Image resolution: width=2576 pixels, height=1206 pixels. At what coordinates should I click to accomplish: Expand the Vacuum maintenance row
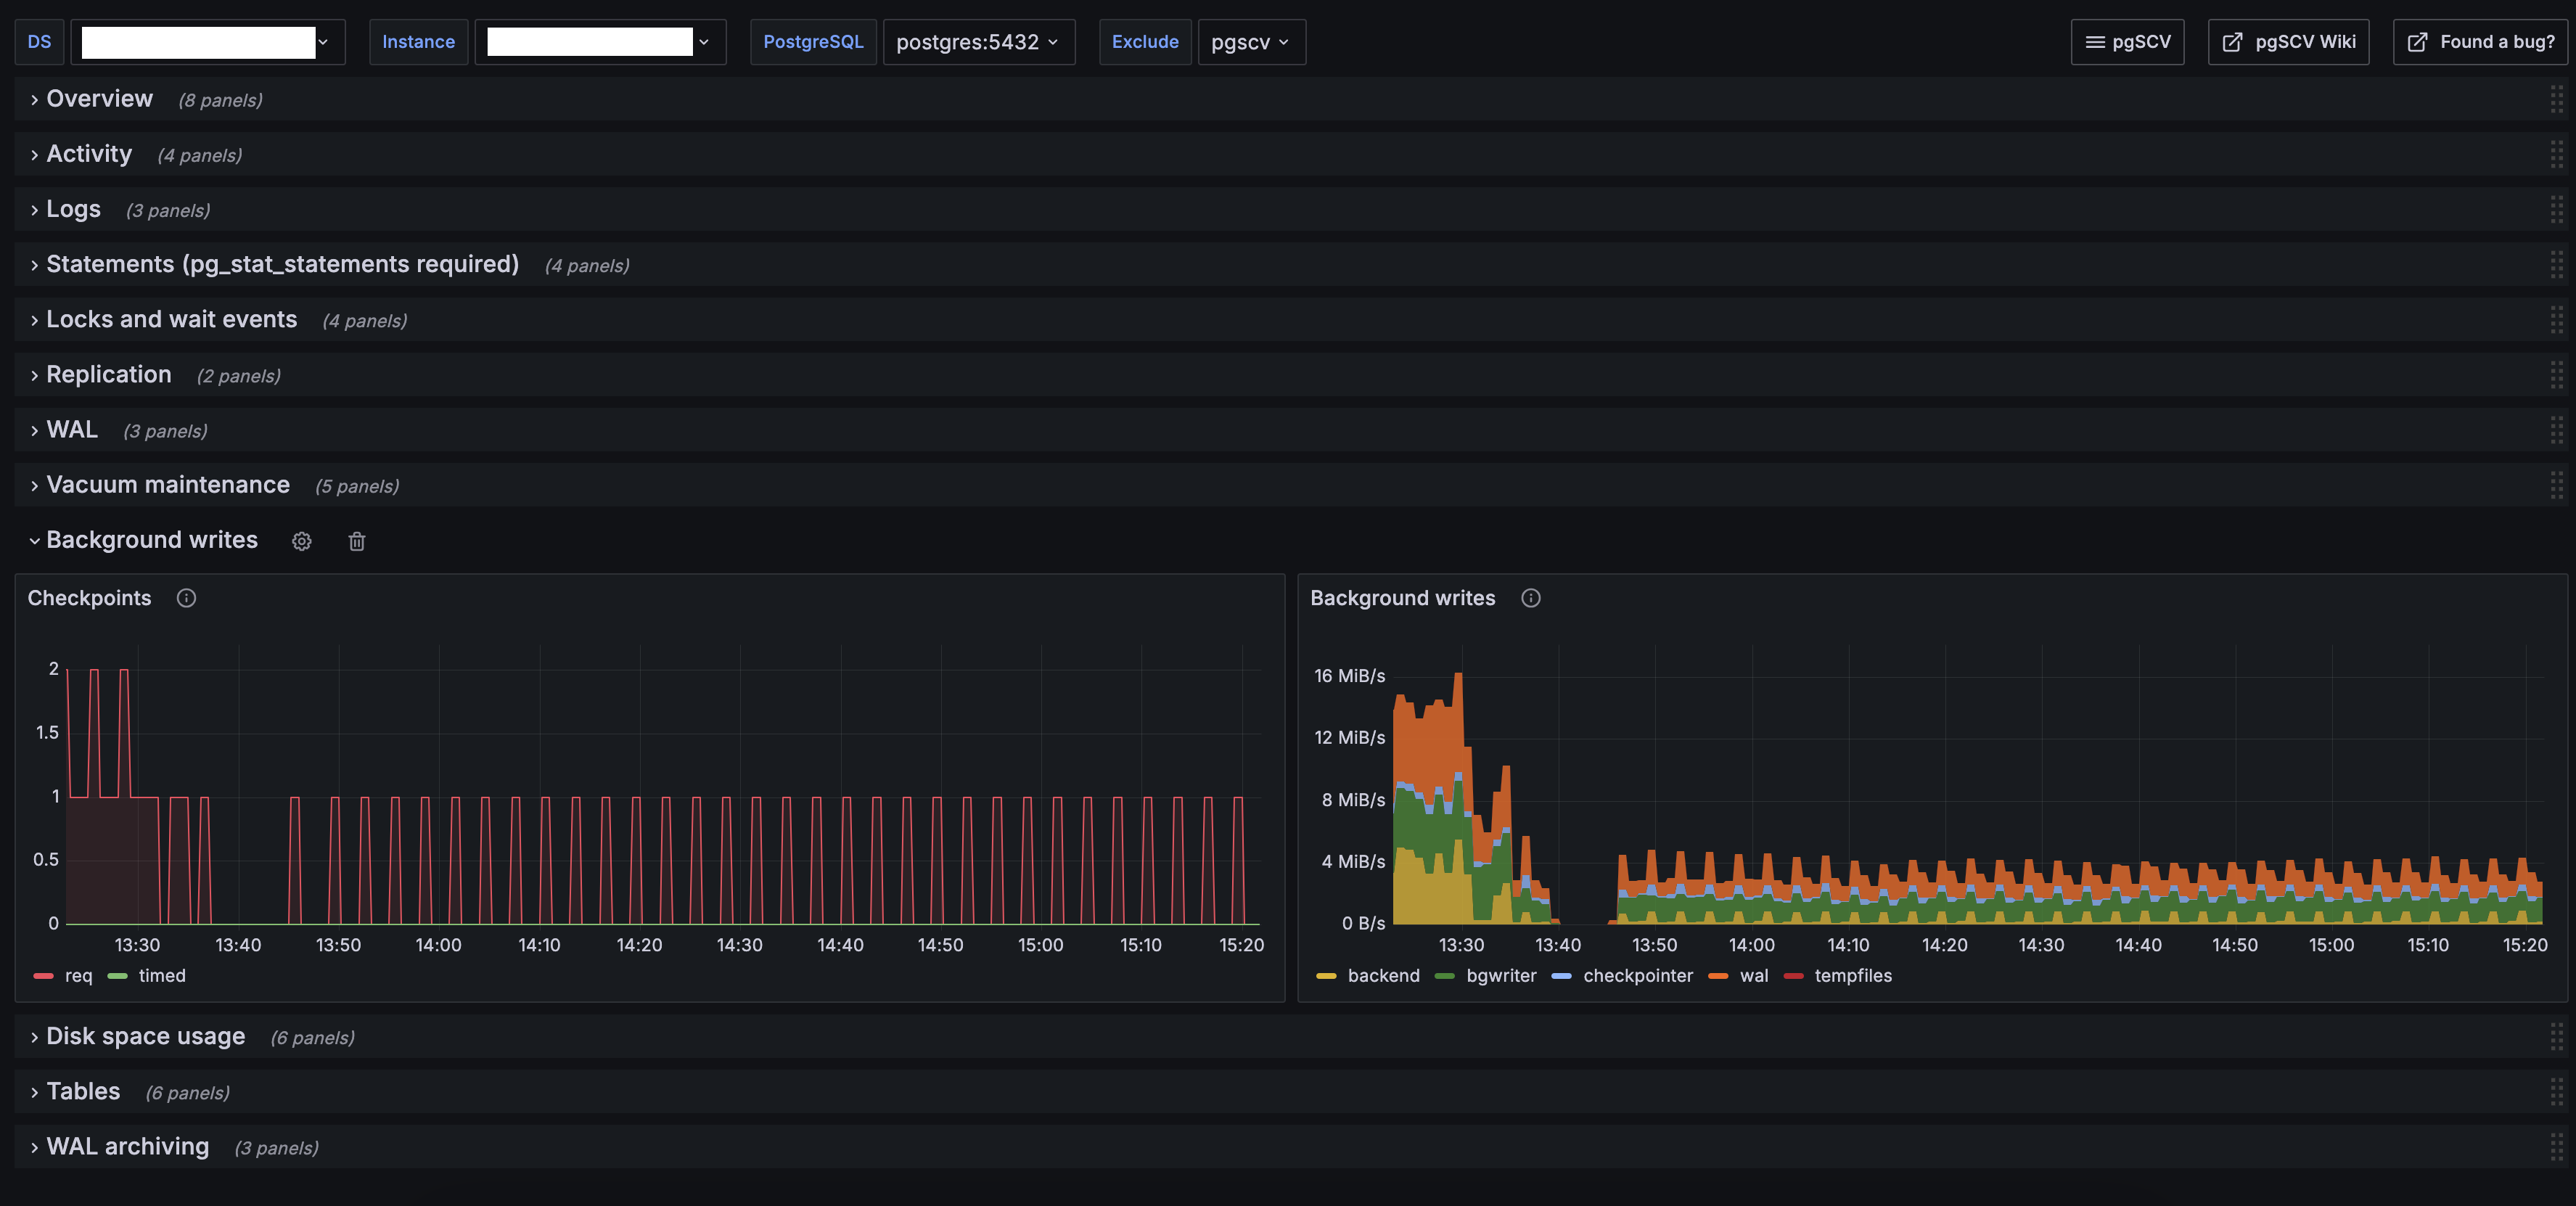pyautogui.click(x=167, y=485)
